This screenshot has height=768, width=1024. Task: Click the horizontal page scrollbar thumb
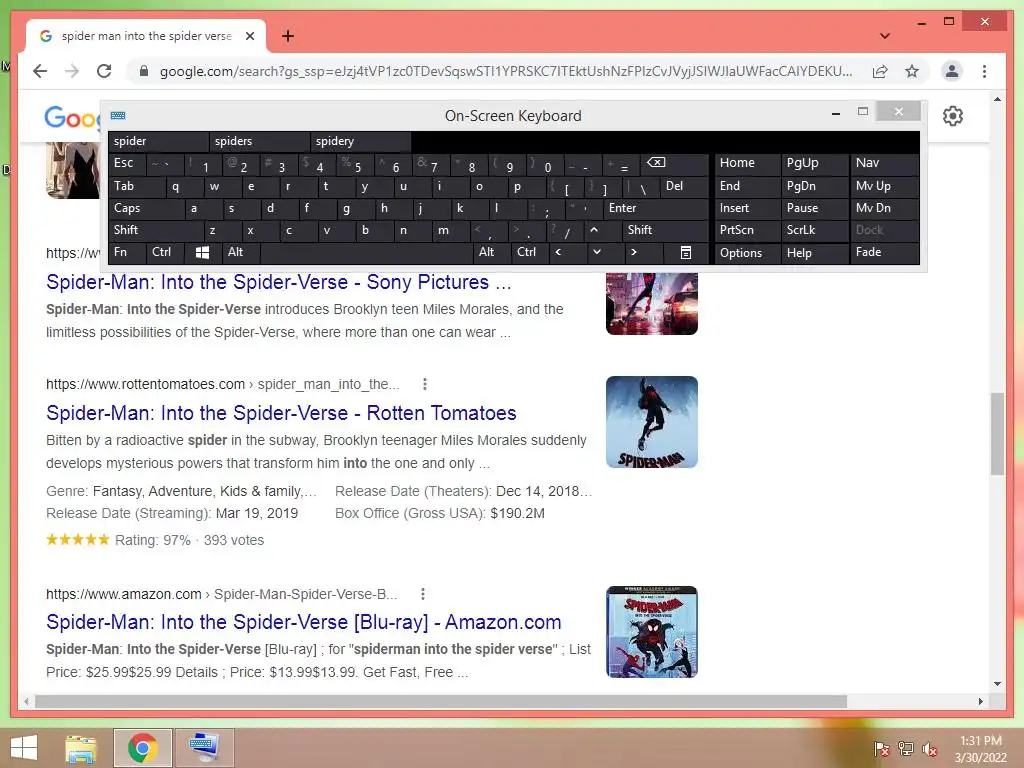click(441, 701)
